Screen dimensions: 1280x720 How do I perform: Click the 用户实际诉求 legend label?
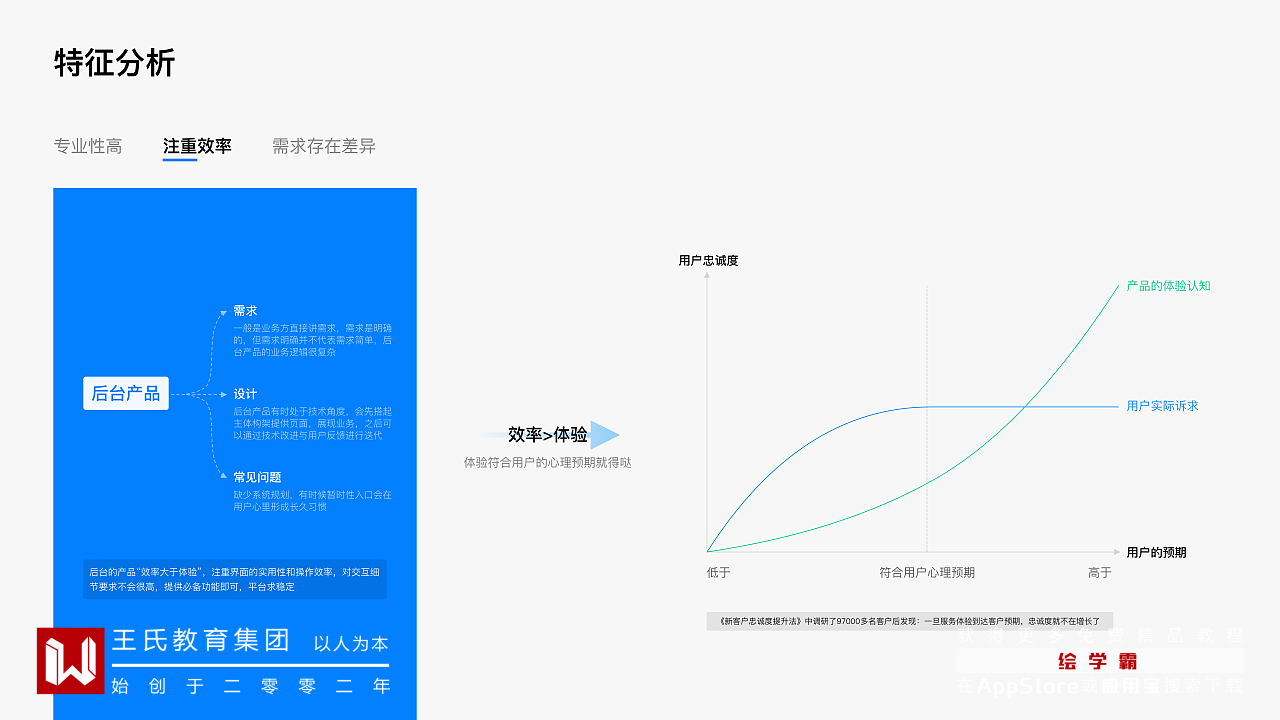1162,406
